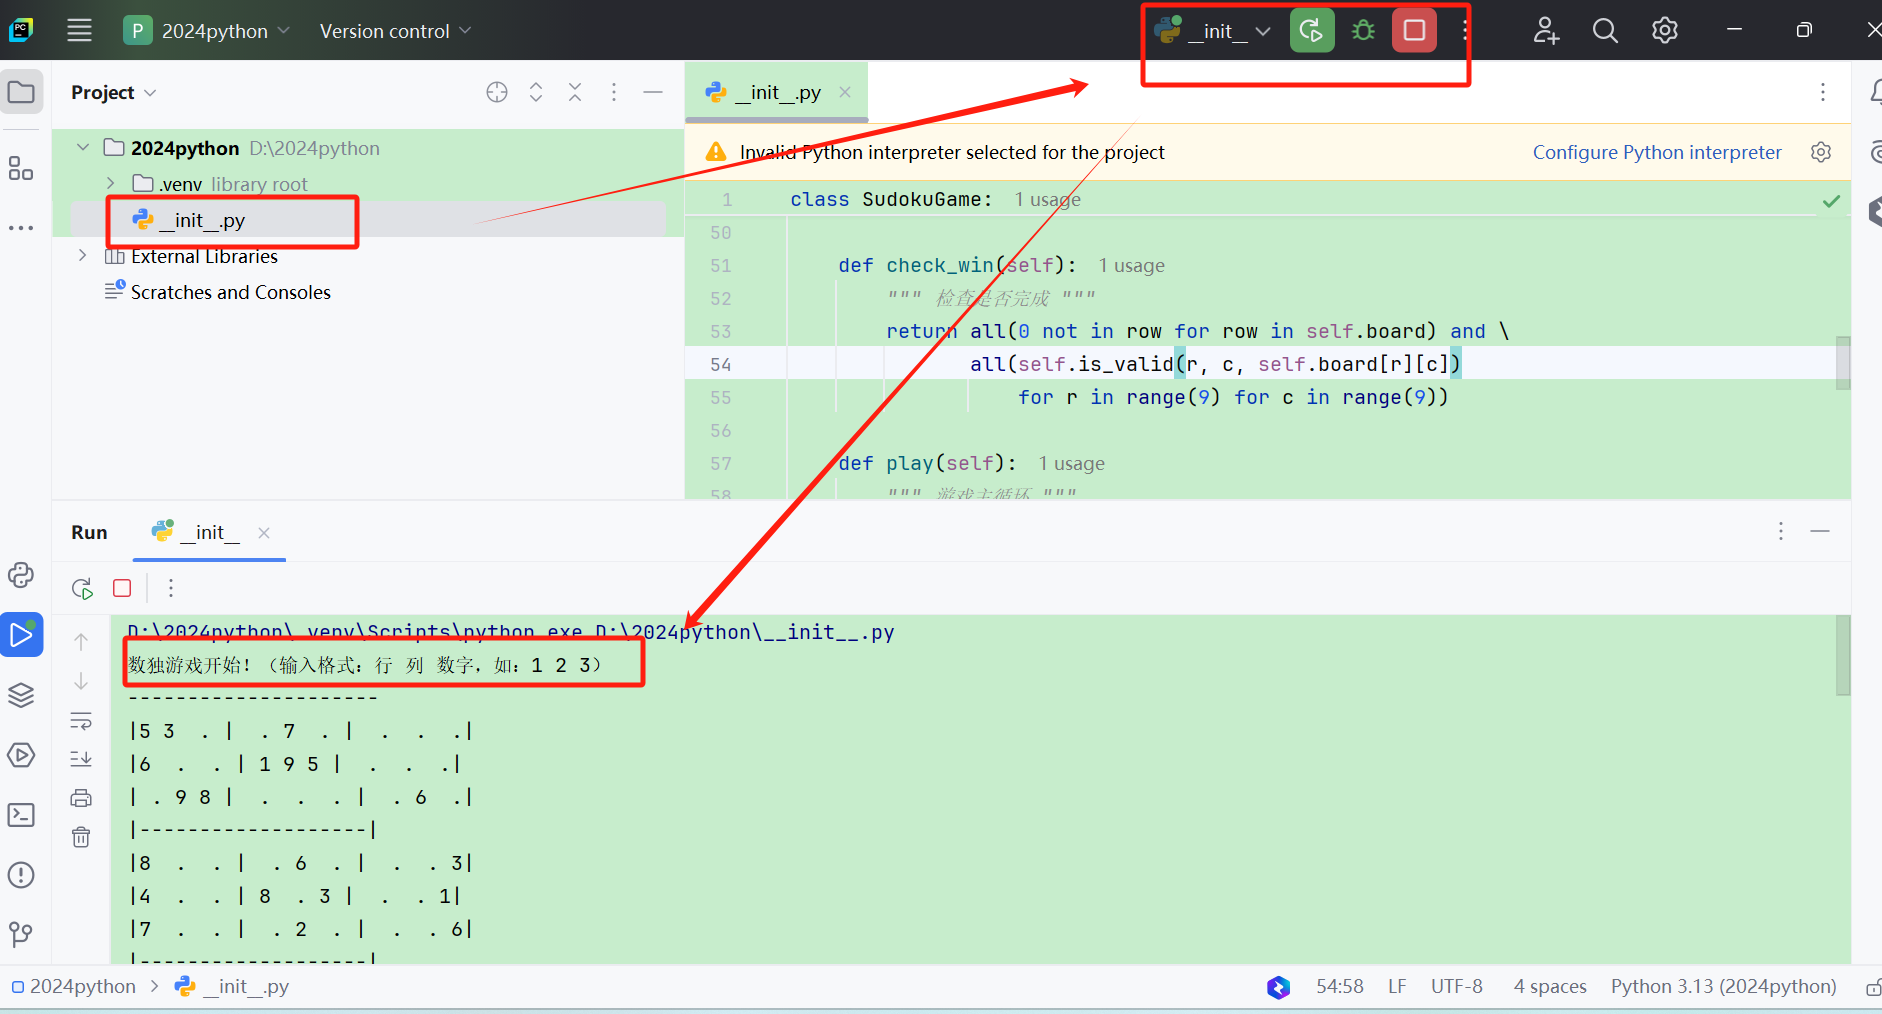Viewport: 1882px width, 1014px height.
Task: Open the Structure tool window icon
Action: click(21, 168)
